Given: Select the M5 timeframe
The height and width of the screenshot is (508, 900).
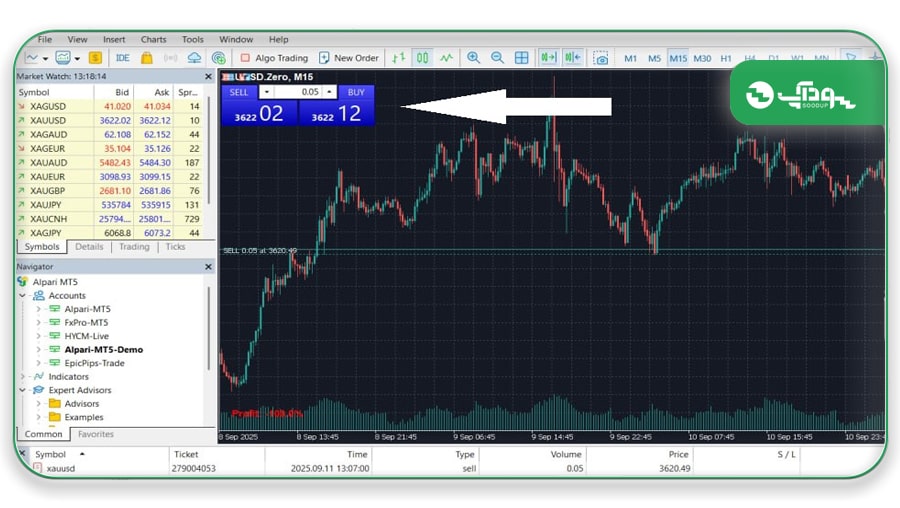Looking at the screenshot, I should [654, 58].
